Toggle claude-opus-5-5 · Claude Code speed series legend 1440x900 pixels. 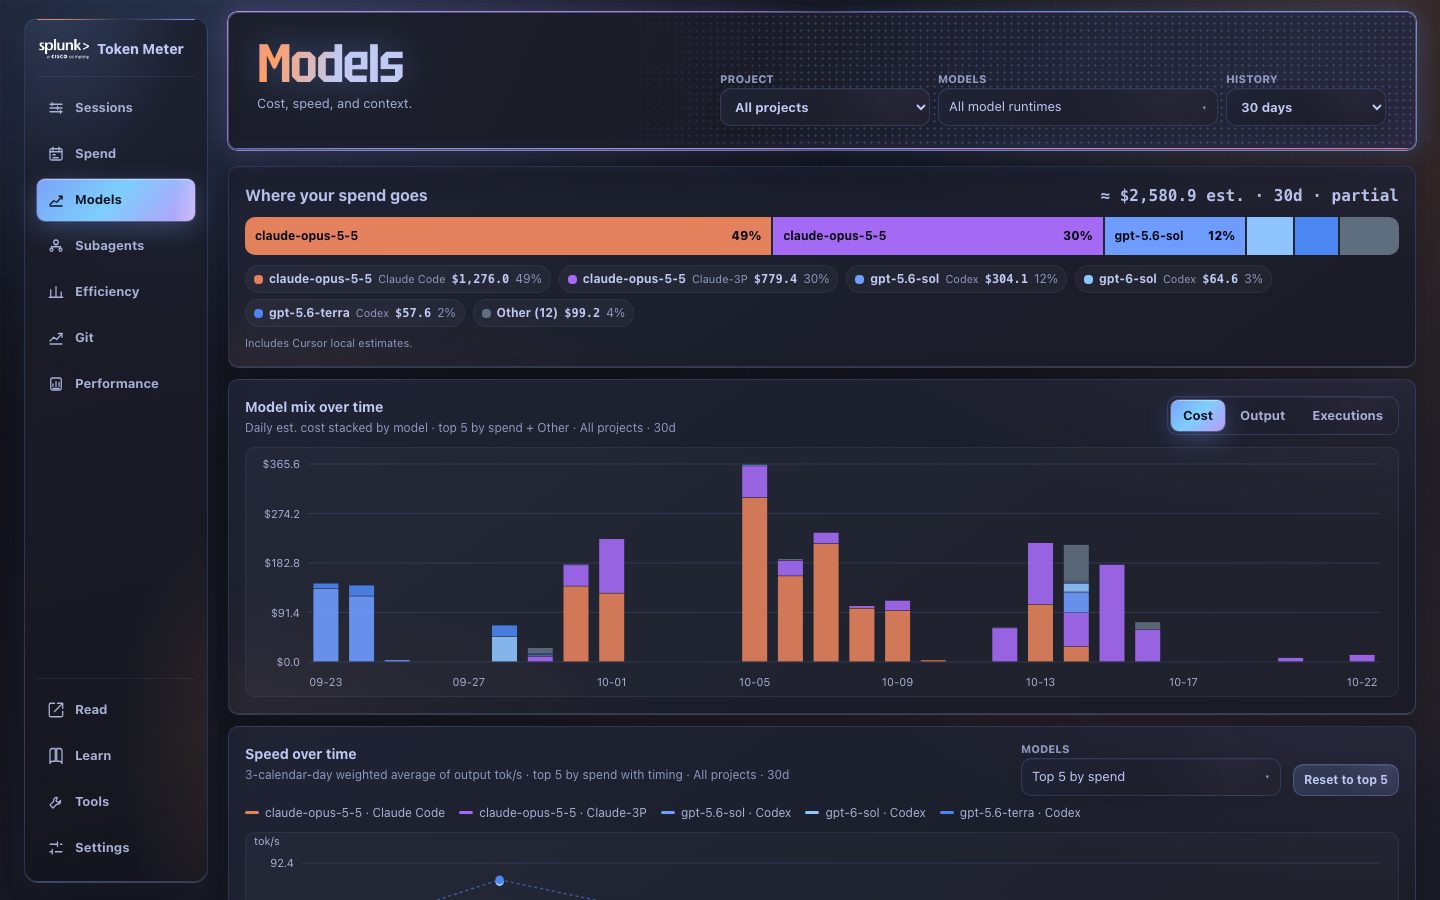tap(345, 813)
